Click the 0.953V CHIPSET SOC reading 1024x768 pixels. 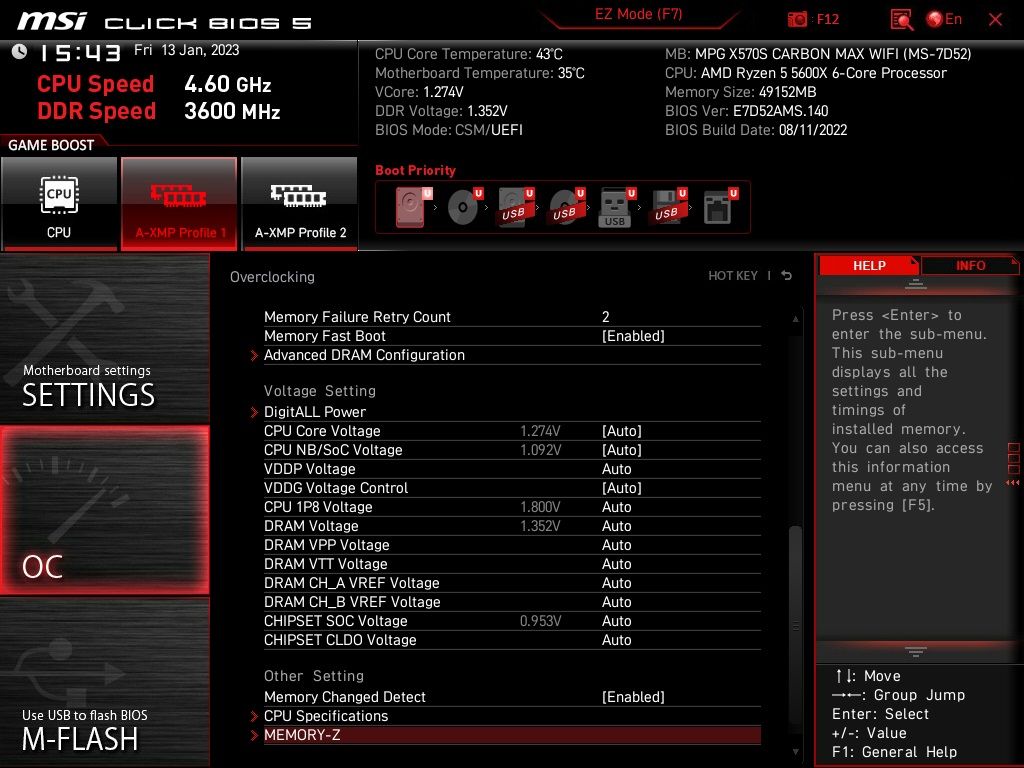(x=540, y=621)
